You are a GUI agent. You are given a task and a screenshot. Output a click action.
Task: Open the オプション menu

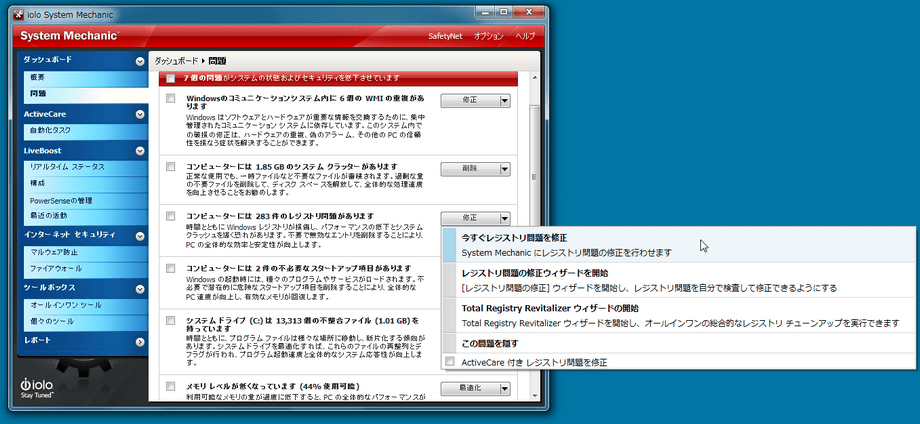[x=488, y=36]
